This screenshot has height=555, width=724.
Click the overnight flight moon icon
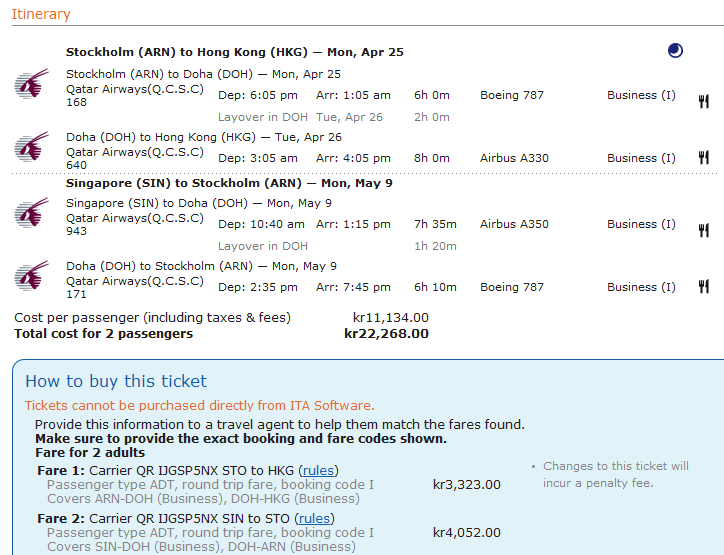(x=675, y=51)
